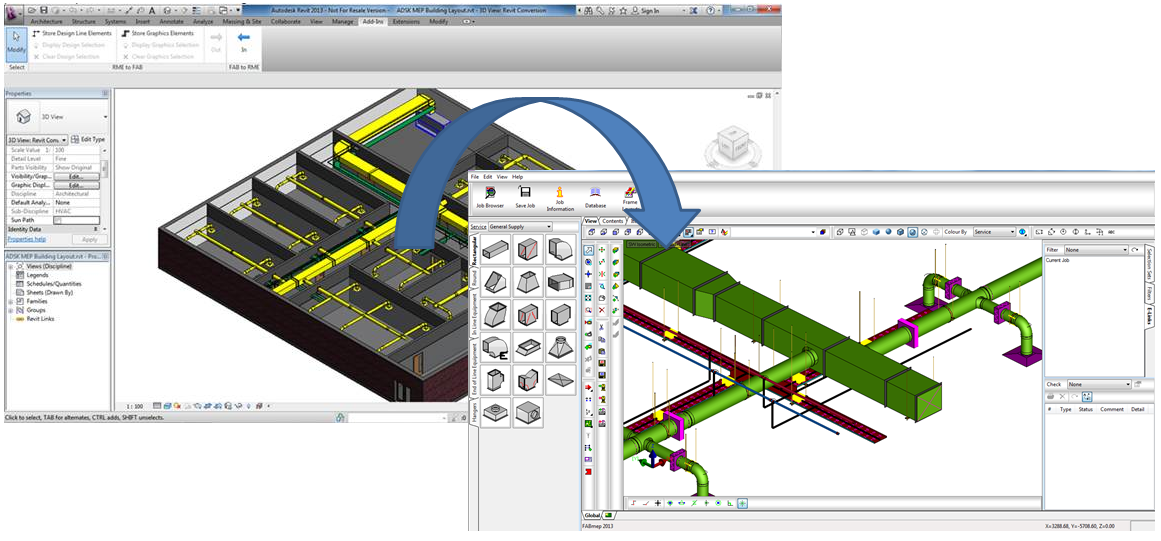Click Store Graphics Elements

tap(158, 33)
